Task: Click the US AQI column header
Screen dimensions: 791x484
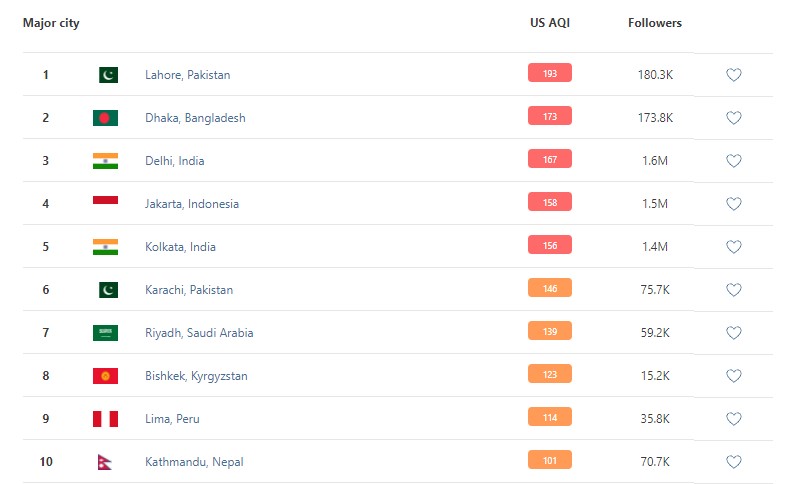Action: pyautogui.click(x=550, y=22)
